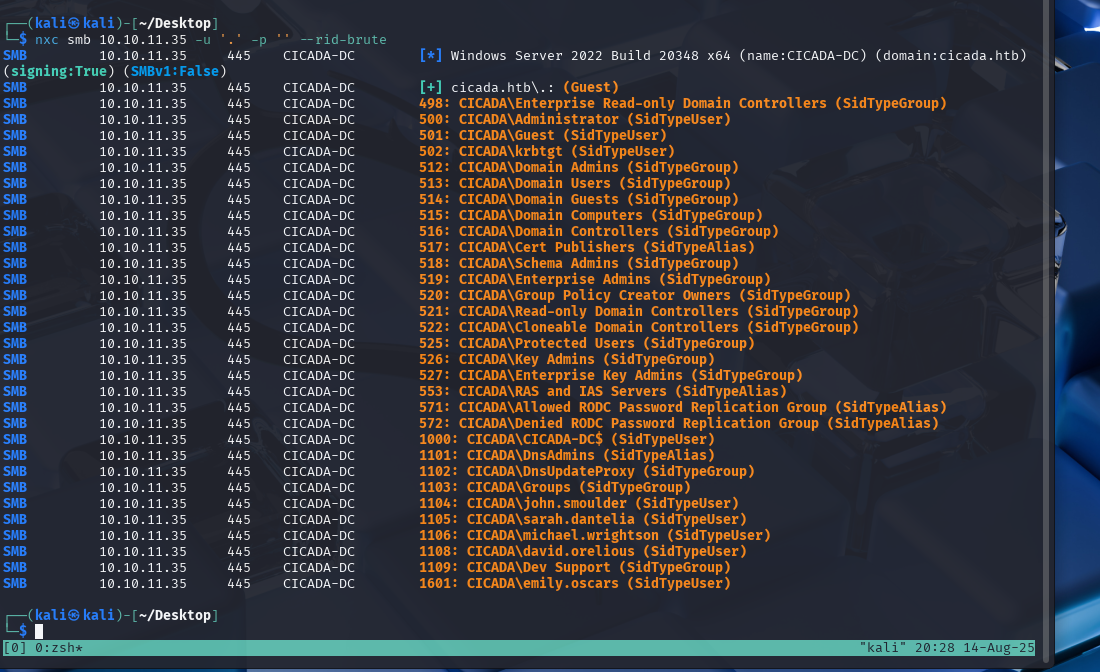Click the 525: CICADA\Protected Users entry
1100x672 pixels.
pyautogui.click(x=586, y=344)
